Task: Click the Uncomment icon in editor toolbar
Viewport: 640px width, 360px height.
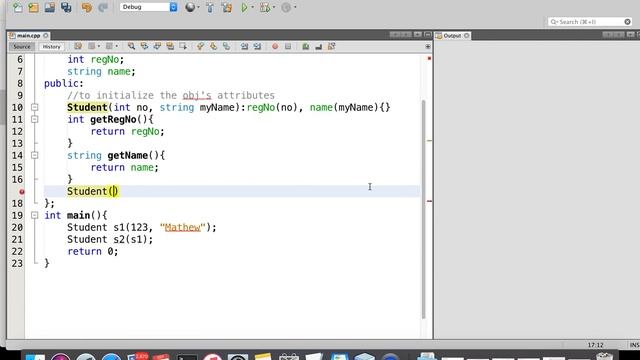Action: [x=318, y=47]
